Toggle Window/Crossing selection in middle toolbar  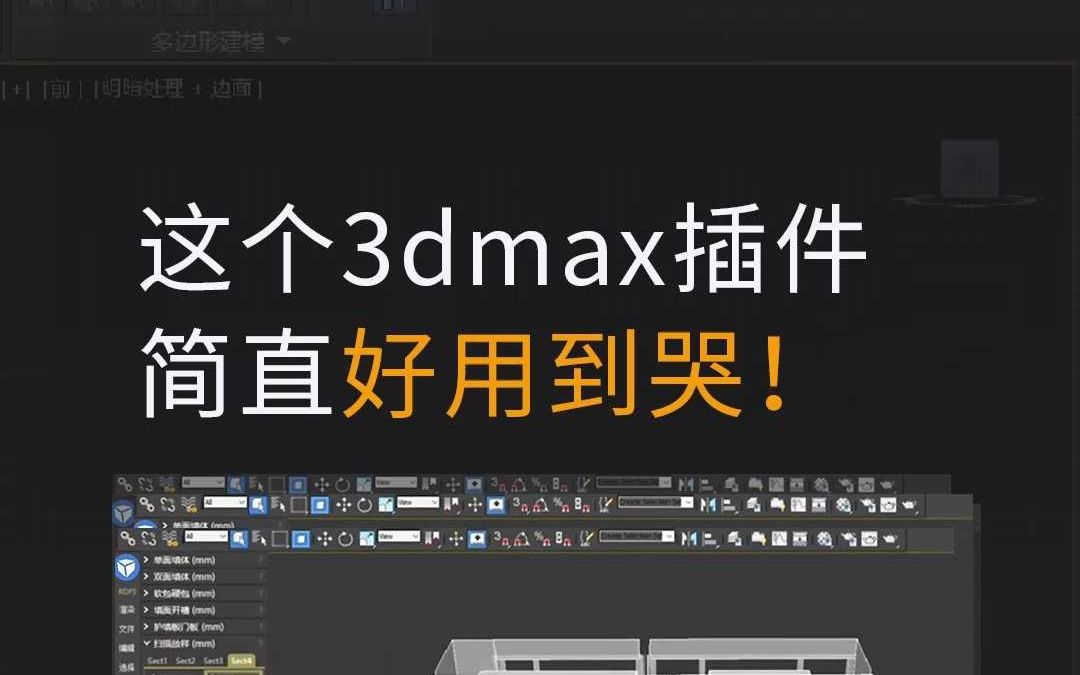320,505
